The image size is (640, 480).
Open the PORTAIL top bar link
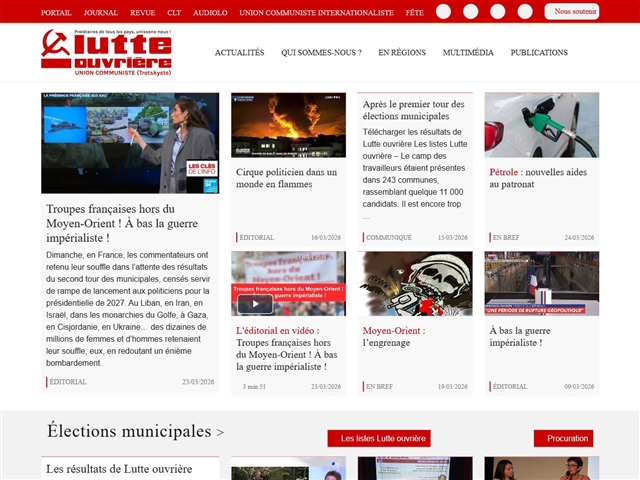coord(56,13)
